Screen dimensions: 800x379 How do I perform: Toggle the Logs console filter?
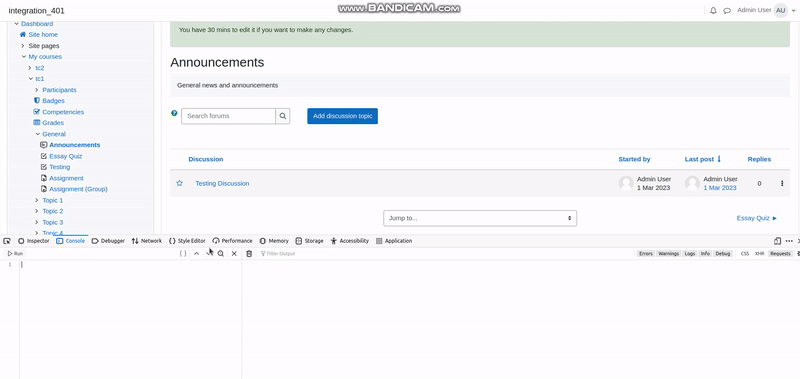pos(690,254)
